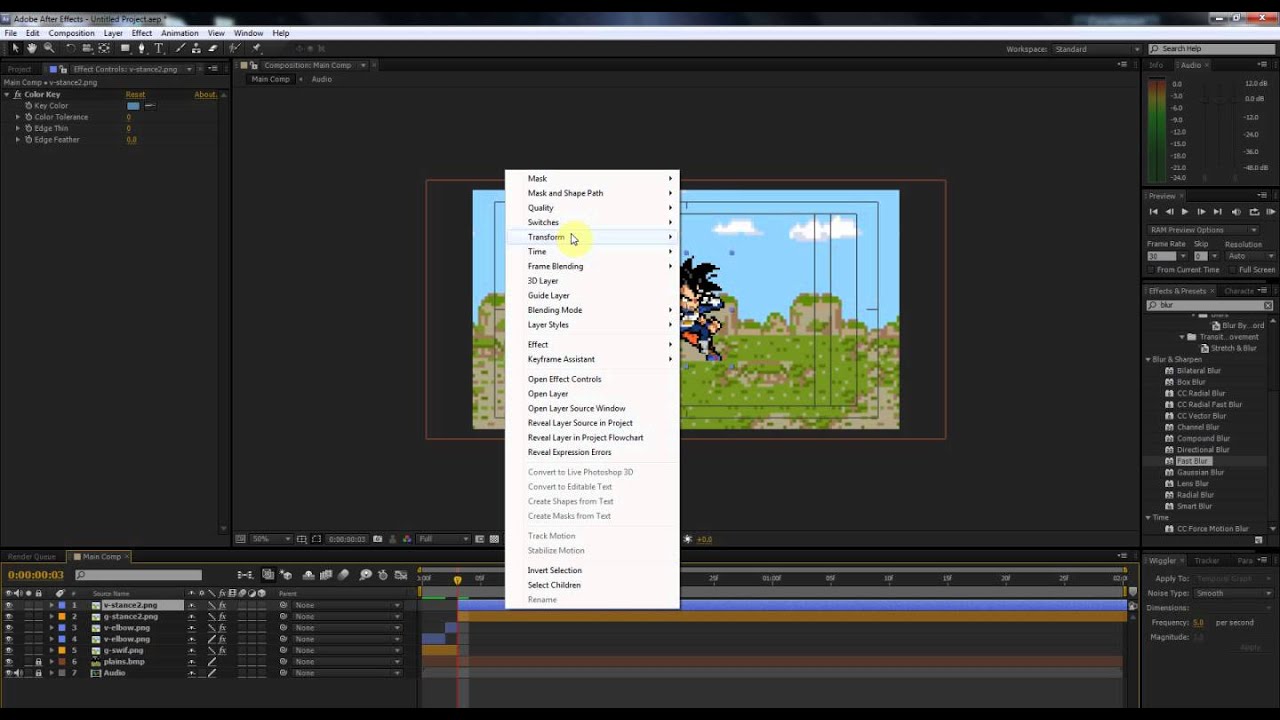Hide the plains.bmp layer
The height and width of the screenshot is (720, 1280).
(x=9, y=661)
